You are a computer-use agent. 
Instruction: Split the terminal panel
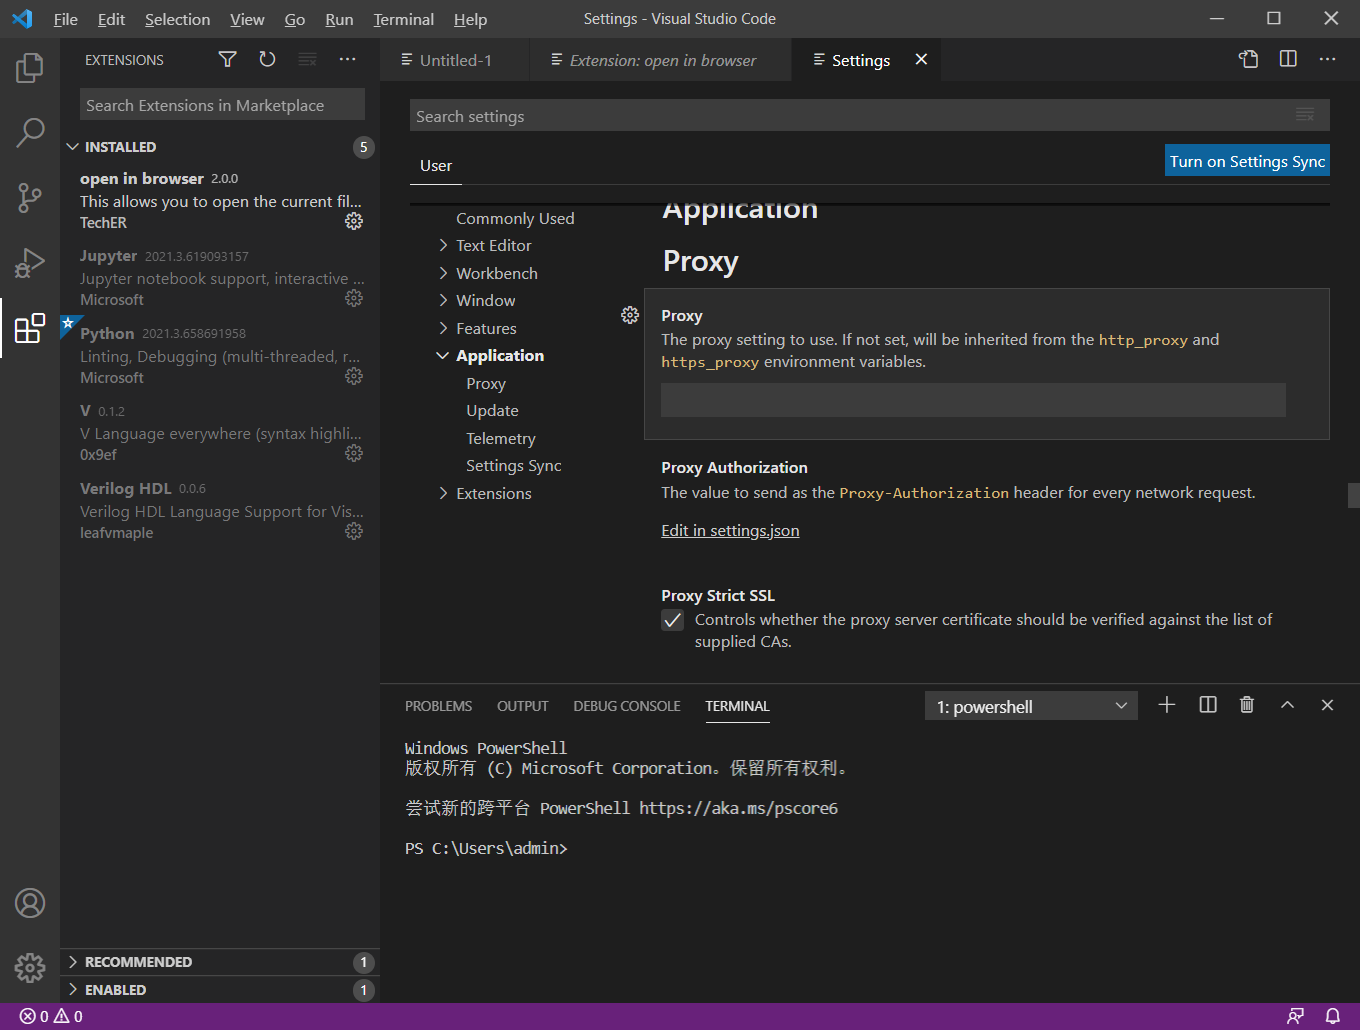pos(1208,705)
